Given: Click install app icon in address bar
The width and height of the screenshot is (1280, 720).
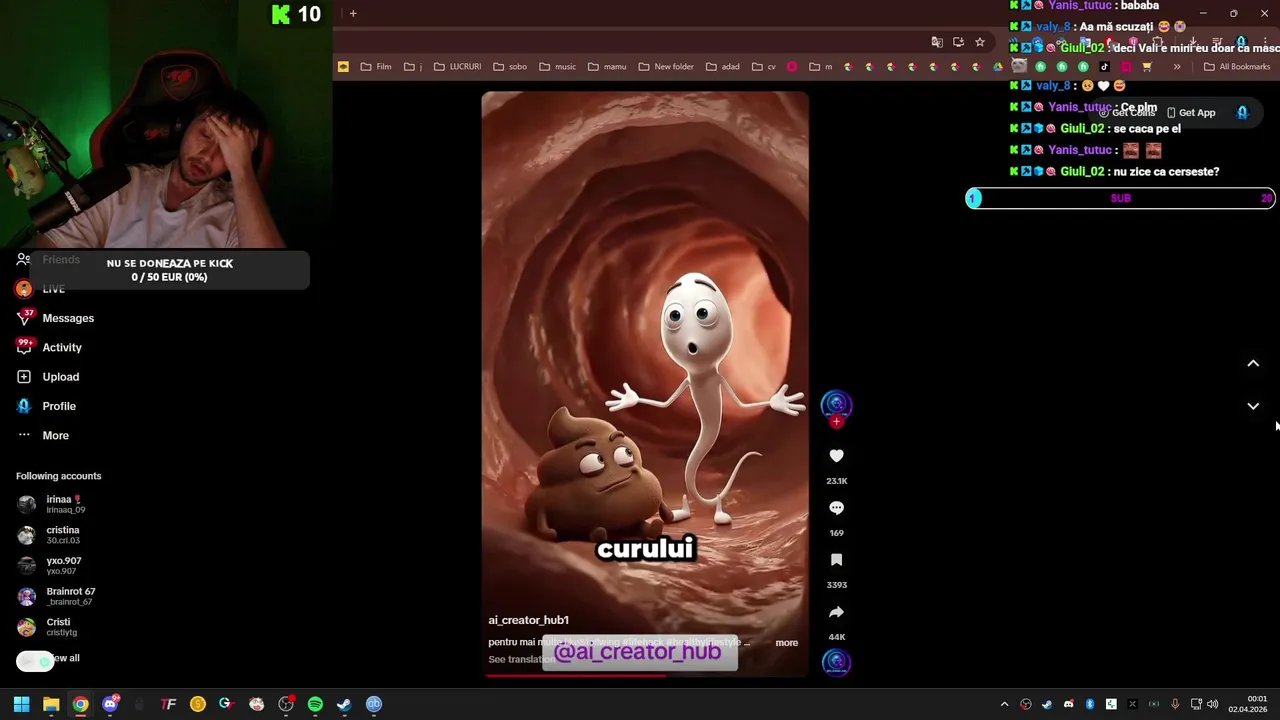Looking at the screenshot, I should 958,42.
